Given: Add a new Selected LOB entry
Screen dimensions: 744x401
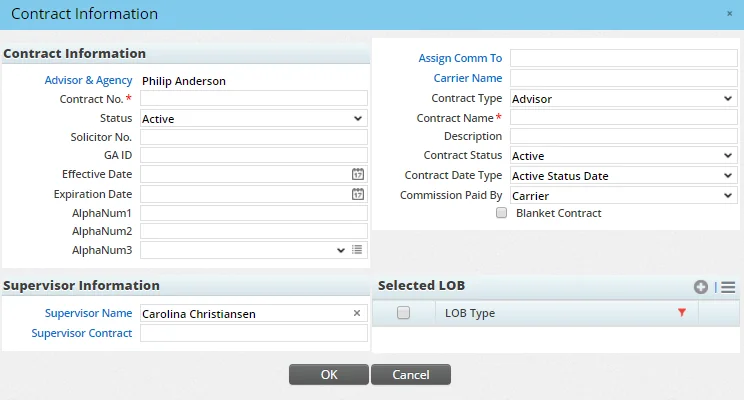Looking at the screenshot, I should coord(701,287).
